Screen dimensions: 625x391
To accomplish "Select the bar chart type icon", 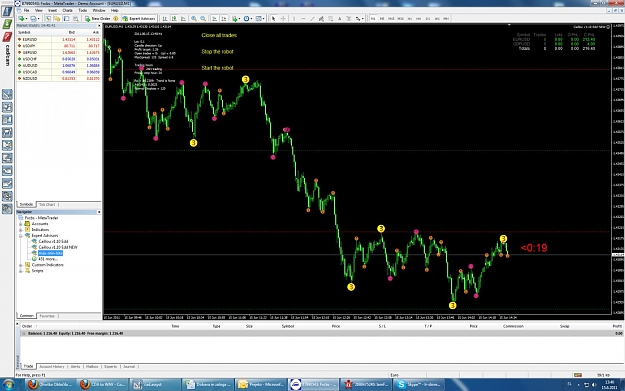I will tap(164, 18).
